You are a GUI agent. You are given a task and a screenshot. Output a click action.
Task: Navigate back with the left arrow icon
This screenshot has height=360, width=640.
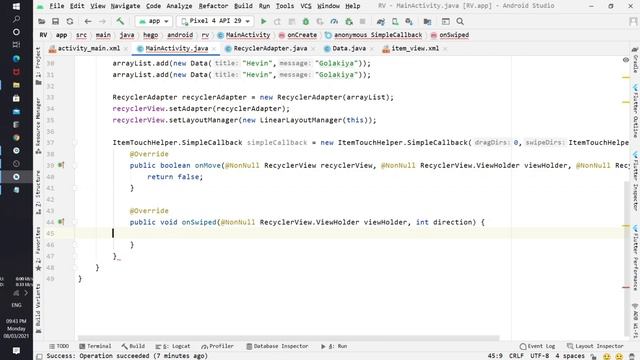point(88,21)
